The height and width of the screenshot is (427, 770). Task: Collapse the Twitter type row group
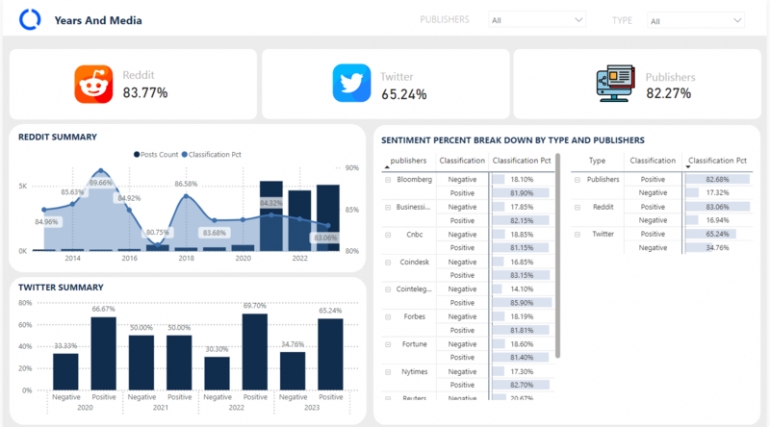pos(578,235)
